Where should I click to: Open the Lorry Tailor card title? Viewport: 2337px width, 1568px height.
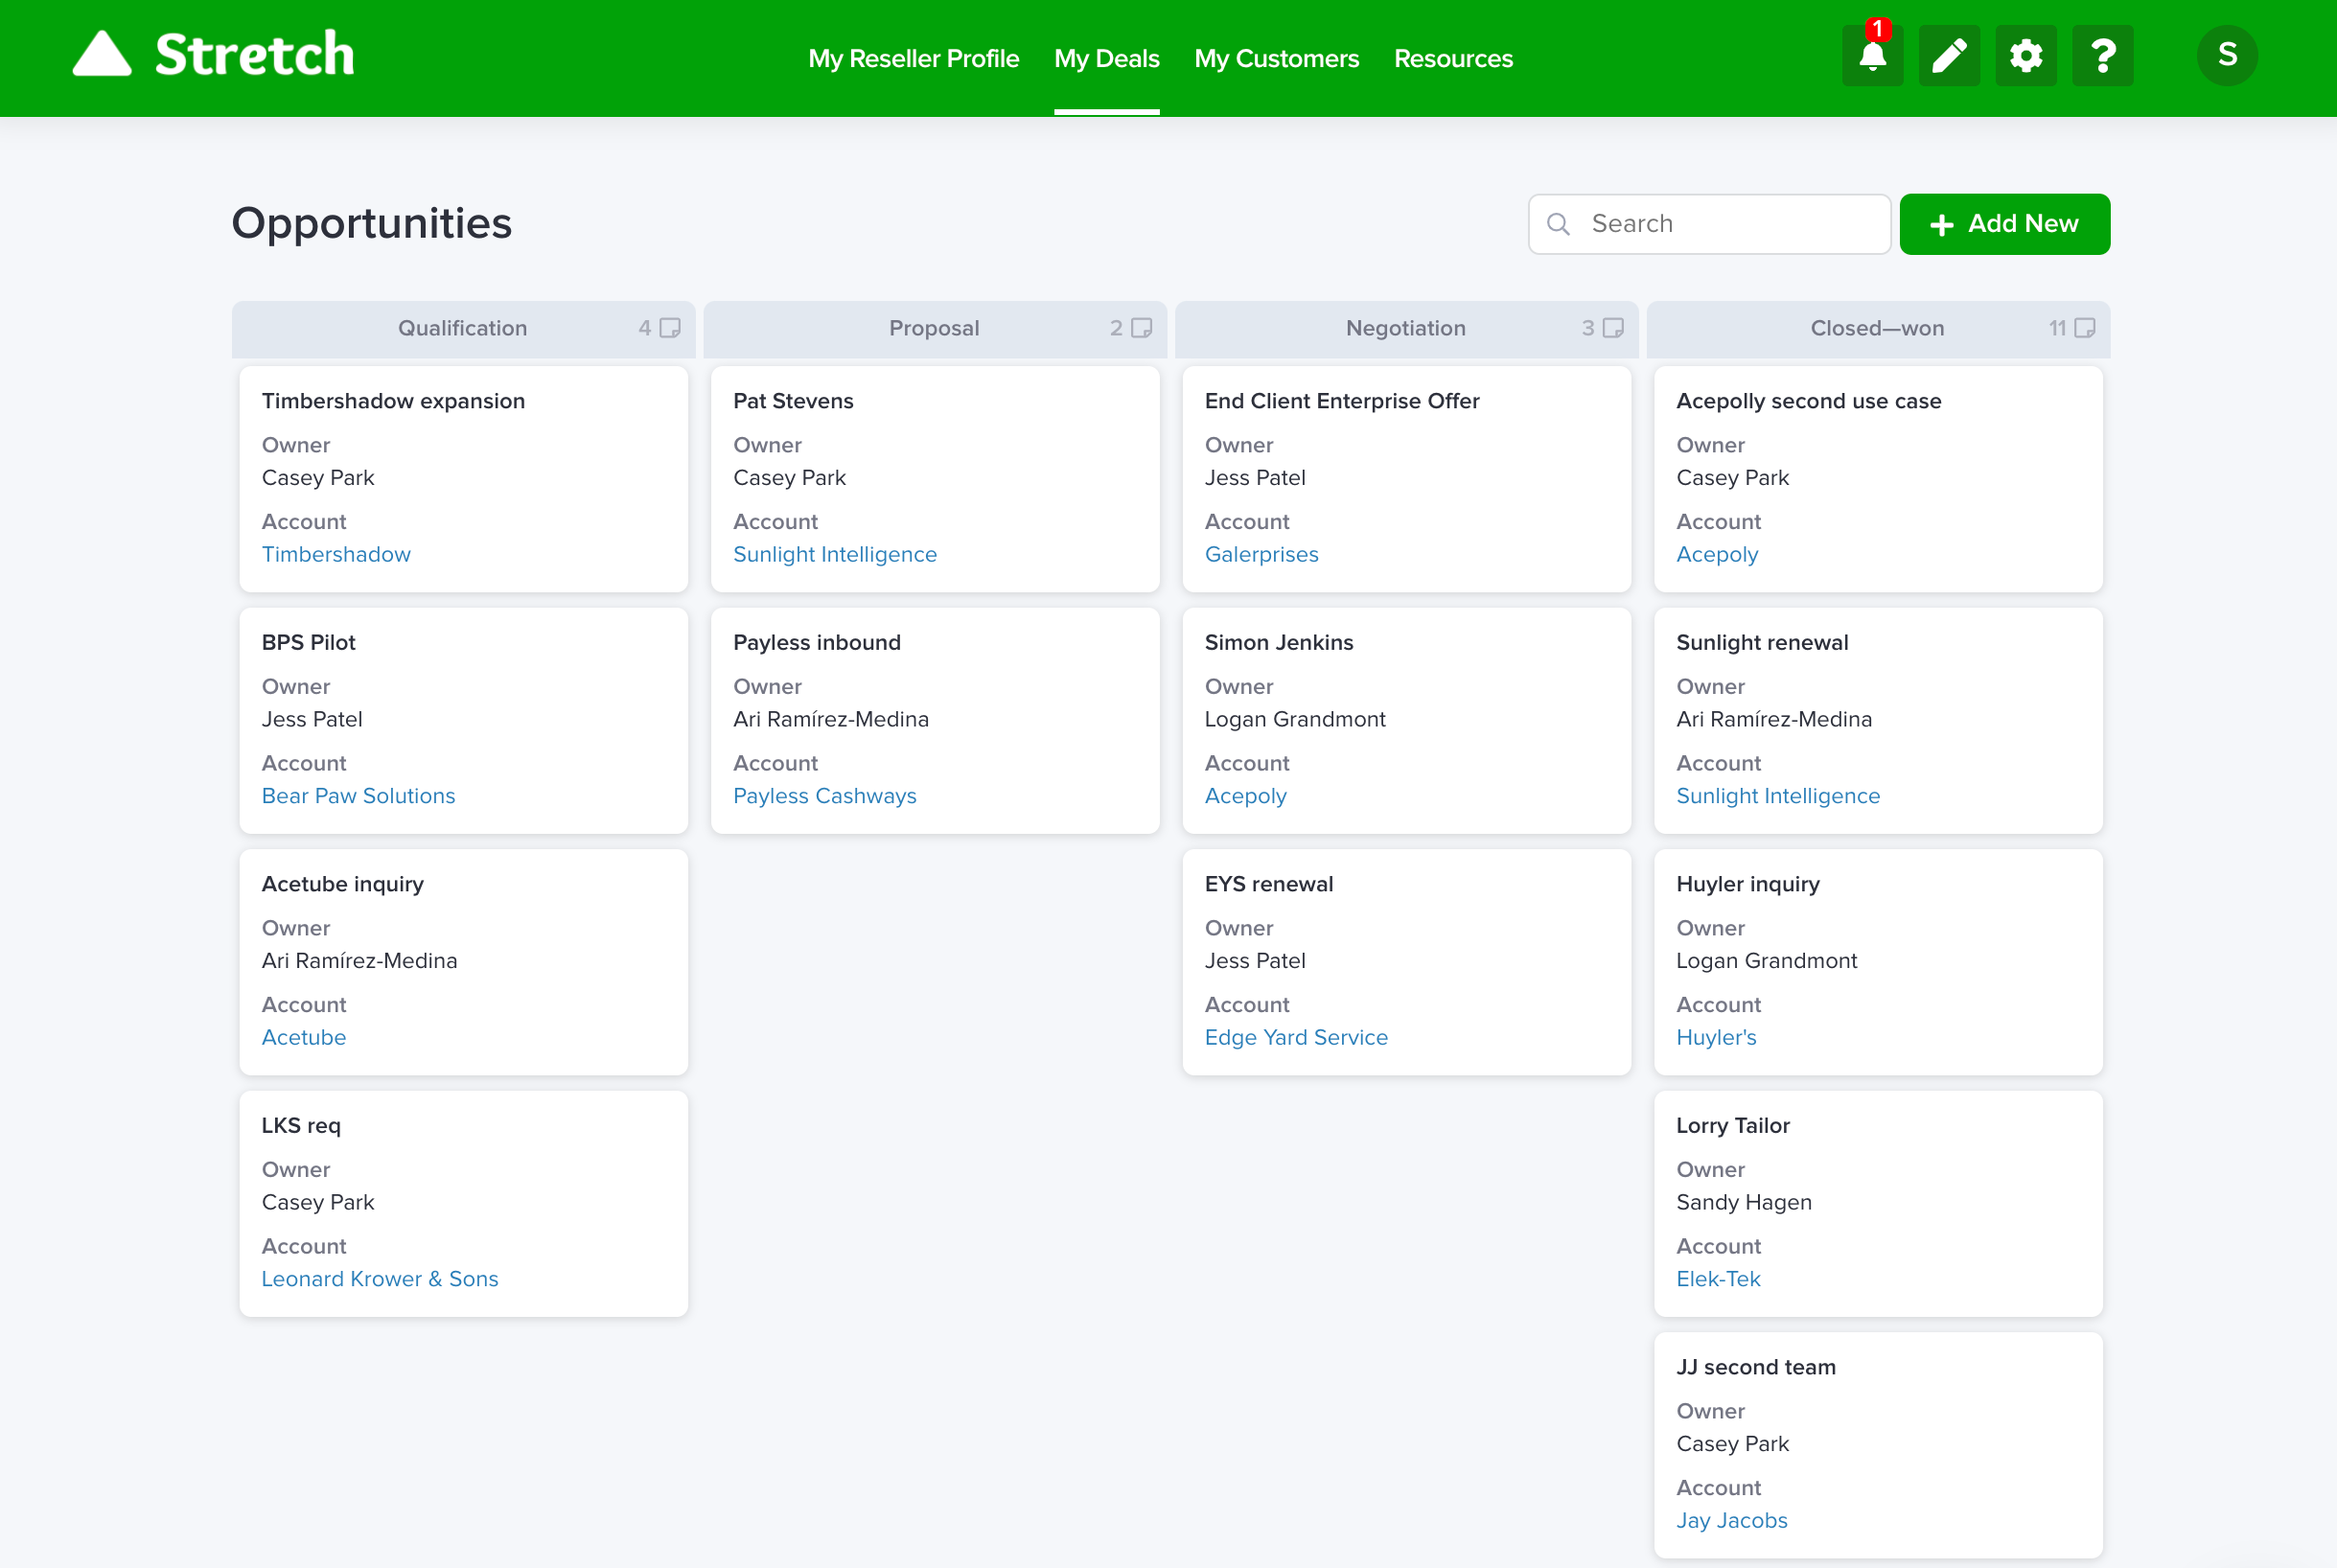pyautogui.click(x=1732, y=1126)
